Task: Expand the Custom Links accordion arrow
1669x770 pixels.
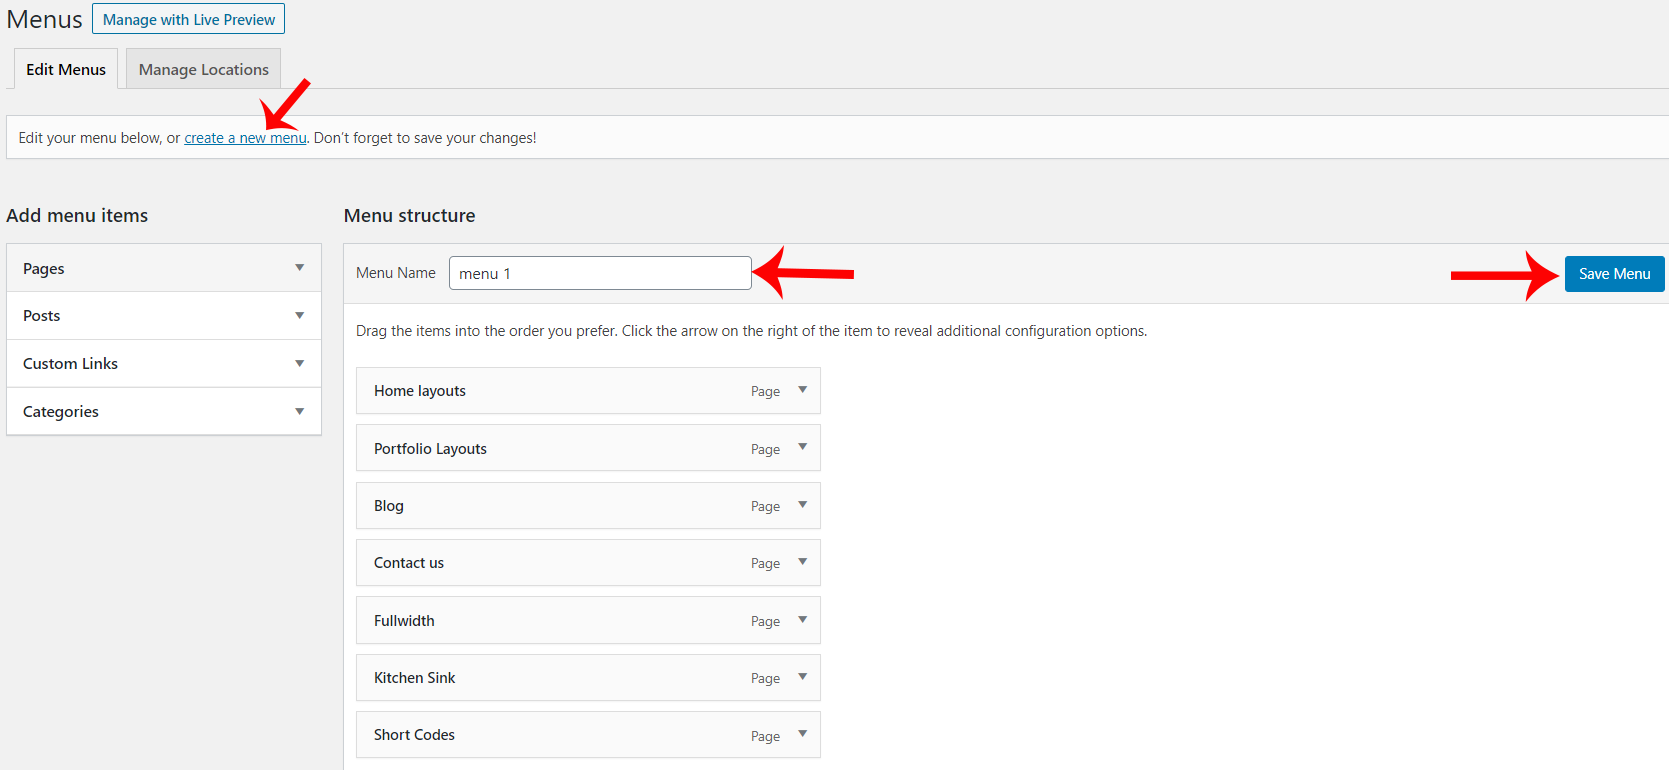Action: point(299,364)
